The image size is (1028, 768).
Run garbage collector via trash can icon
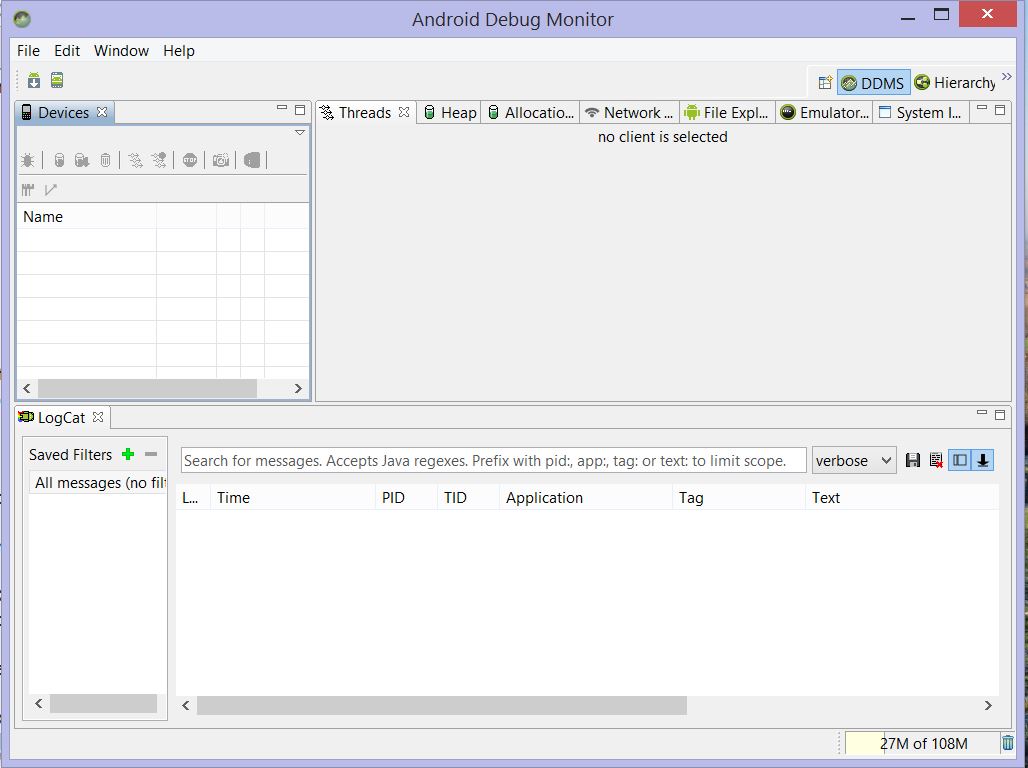tap(1008, 743)
